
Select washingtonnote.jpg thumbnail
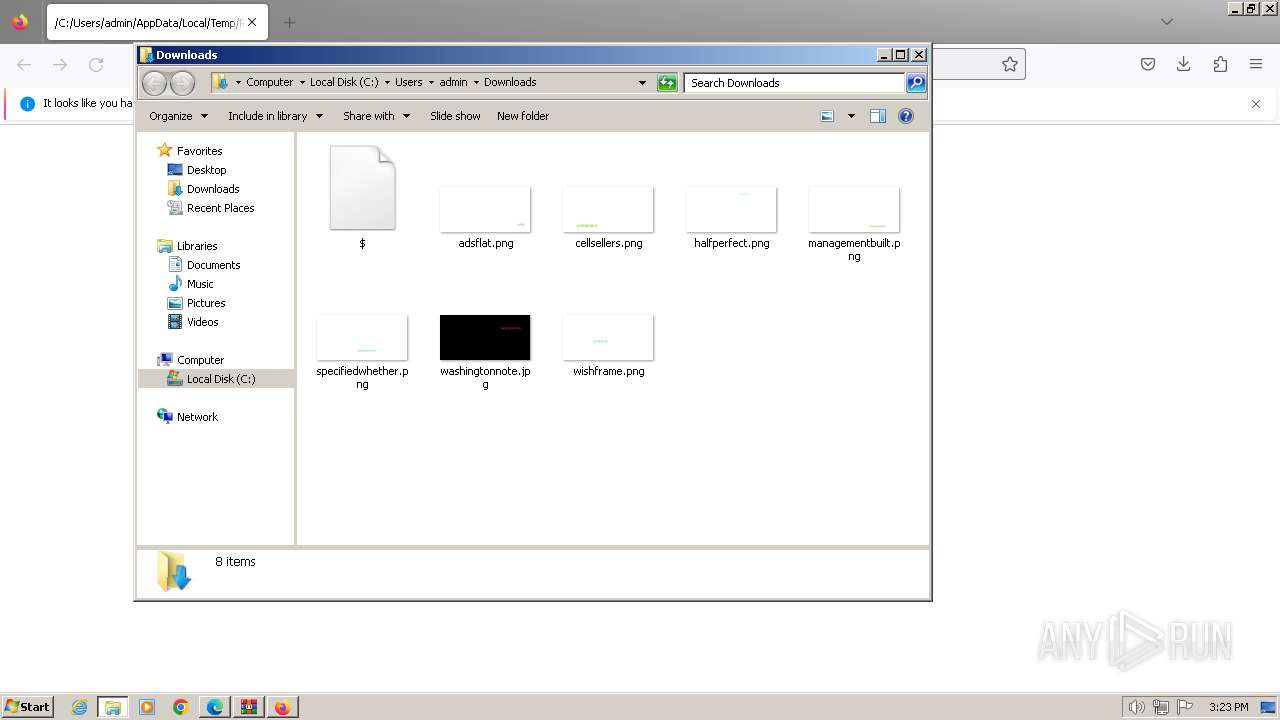point(485,337)
